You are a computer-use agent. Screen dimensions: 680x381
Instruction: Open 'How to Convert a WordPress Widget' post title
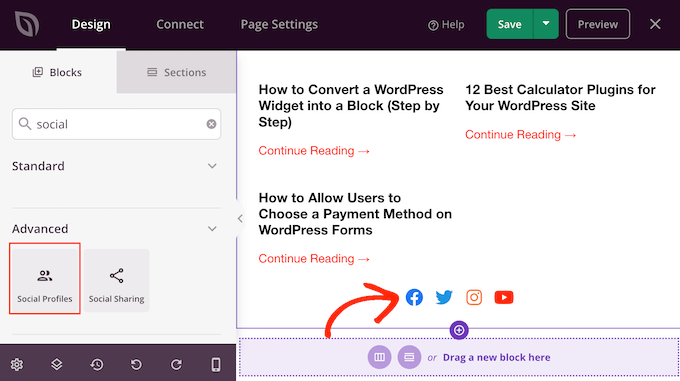pyautogui.click(x=351, y=106)
